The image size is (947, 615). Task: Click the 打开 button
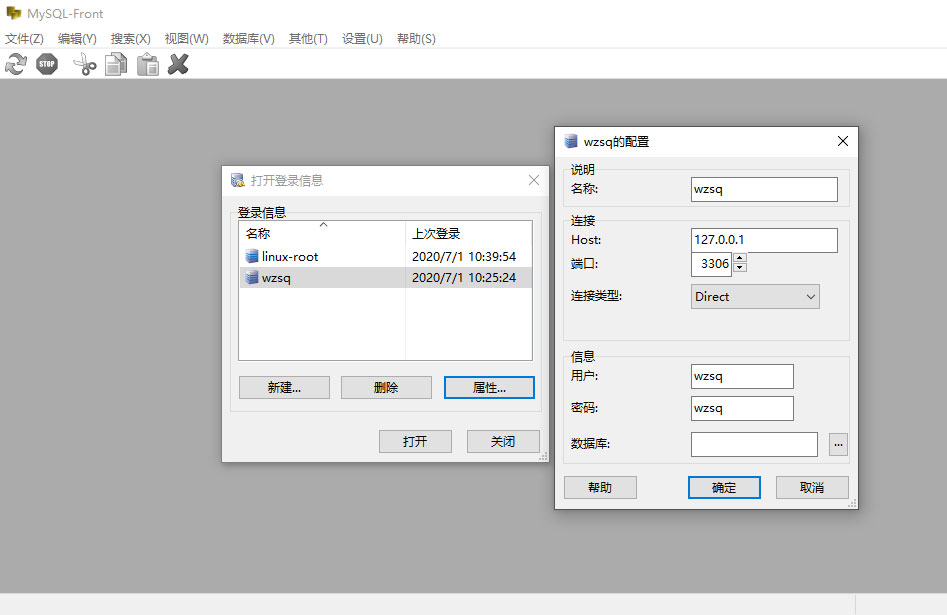[416, 442]
